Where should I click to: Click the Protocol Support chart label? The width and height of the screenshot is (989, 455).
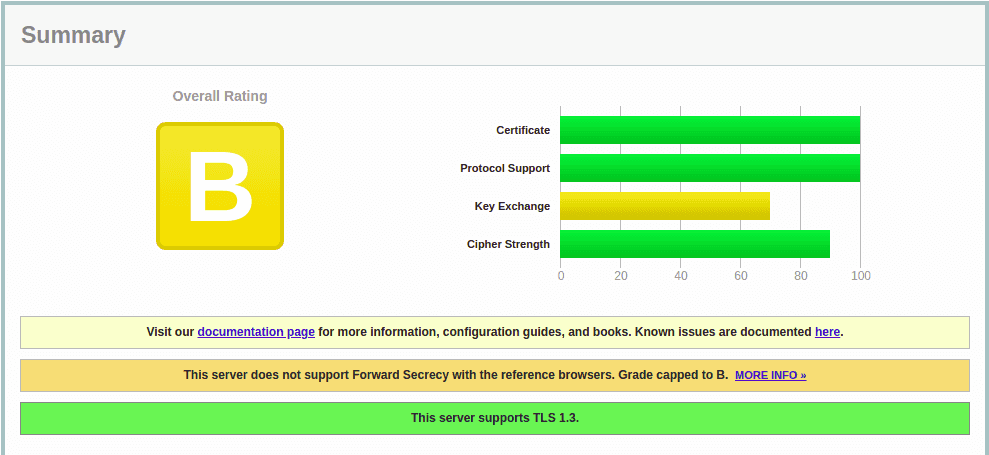point(505,168)
